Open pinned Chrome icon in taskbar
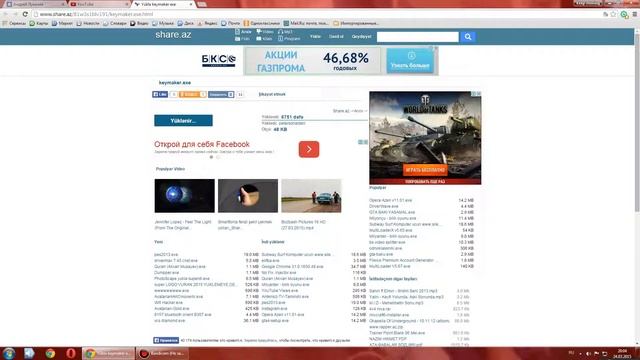Screen dimensions: 640x360 pyautogui.click(x=50, y=353)
